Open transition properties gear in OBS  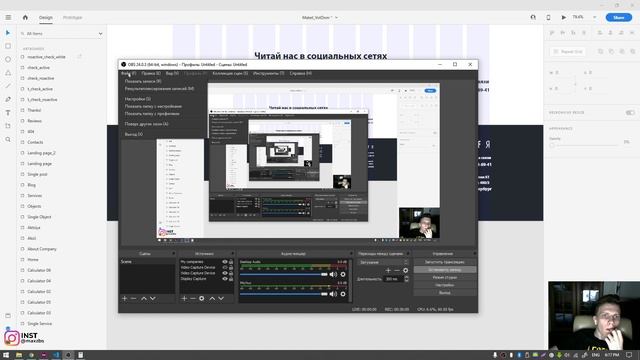tap(405, 270)
